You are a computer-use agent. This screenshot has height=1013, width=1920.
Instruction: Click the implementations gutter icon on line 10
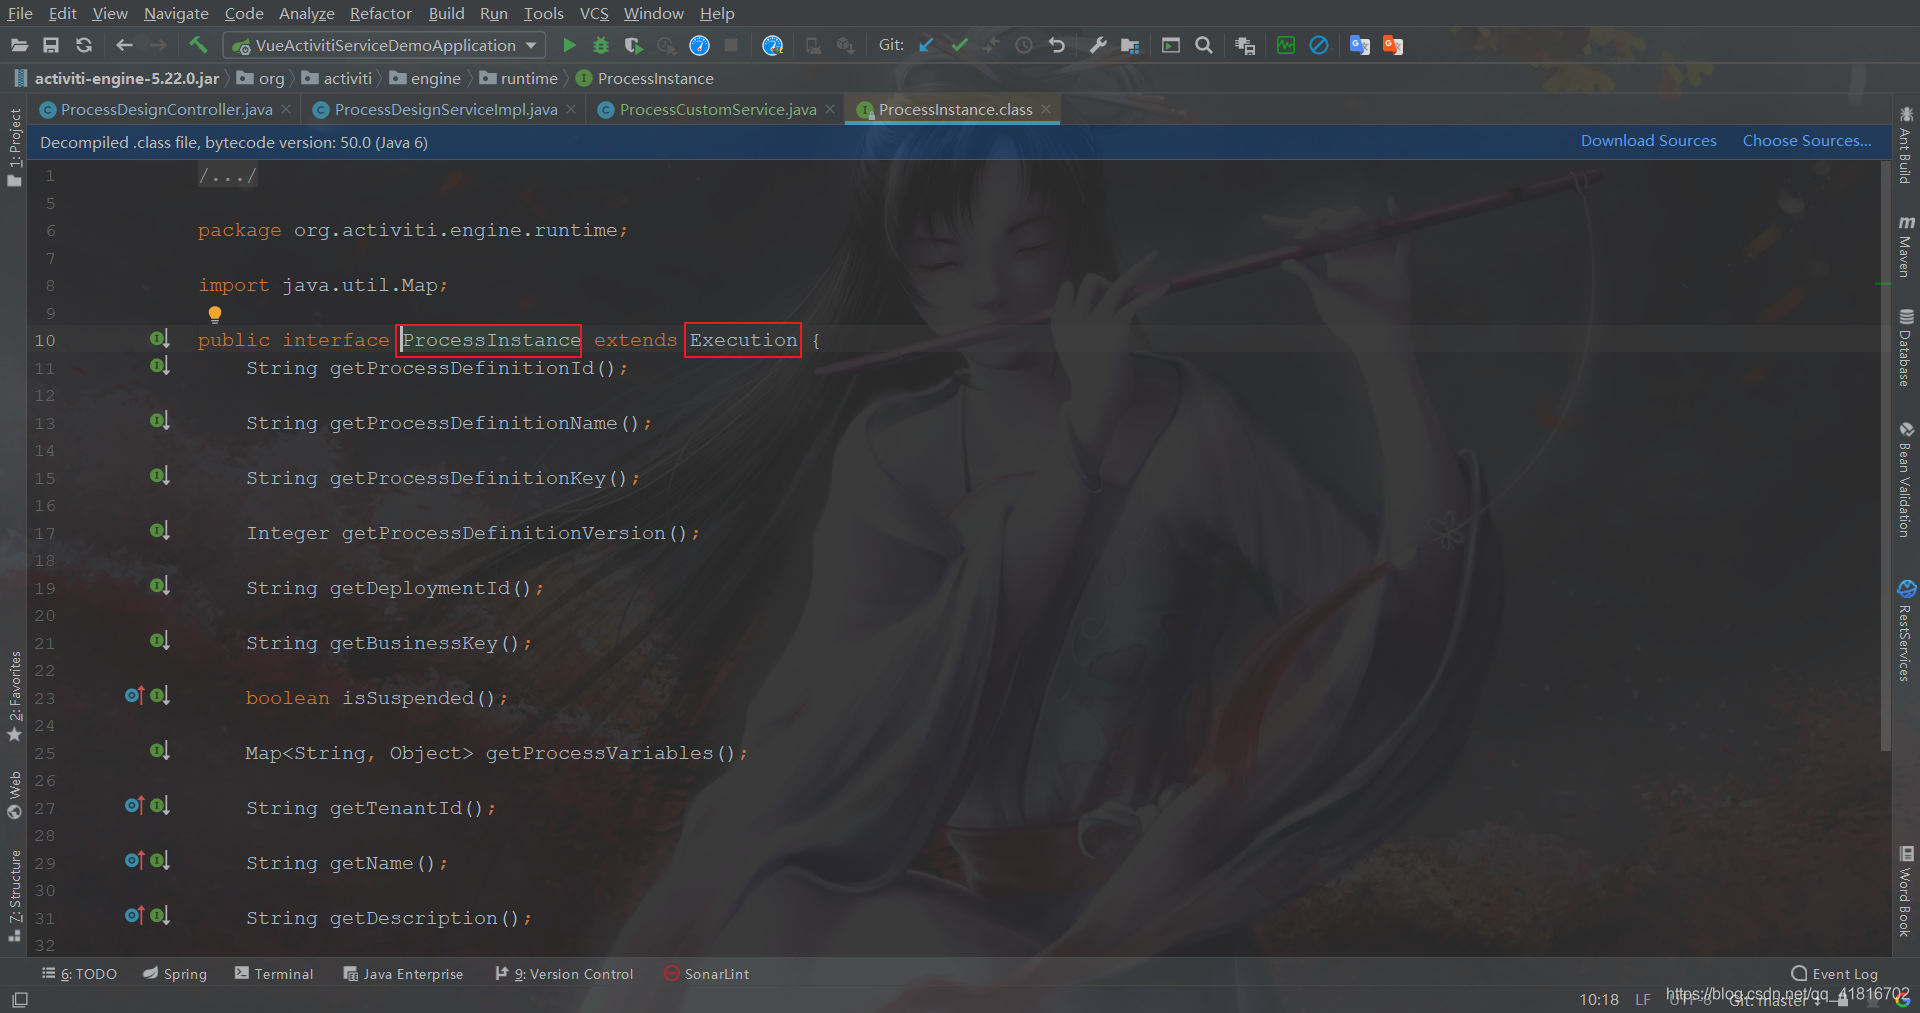pyautogui.click(x=159, y=339)
